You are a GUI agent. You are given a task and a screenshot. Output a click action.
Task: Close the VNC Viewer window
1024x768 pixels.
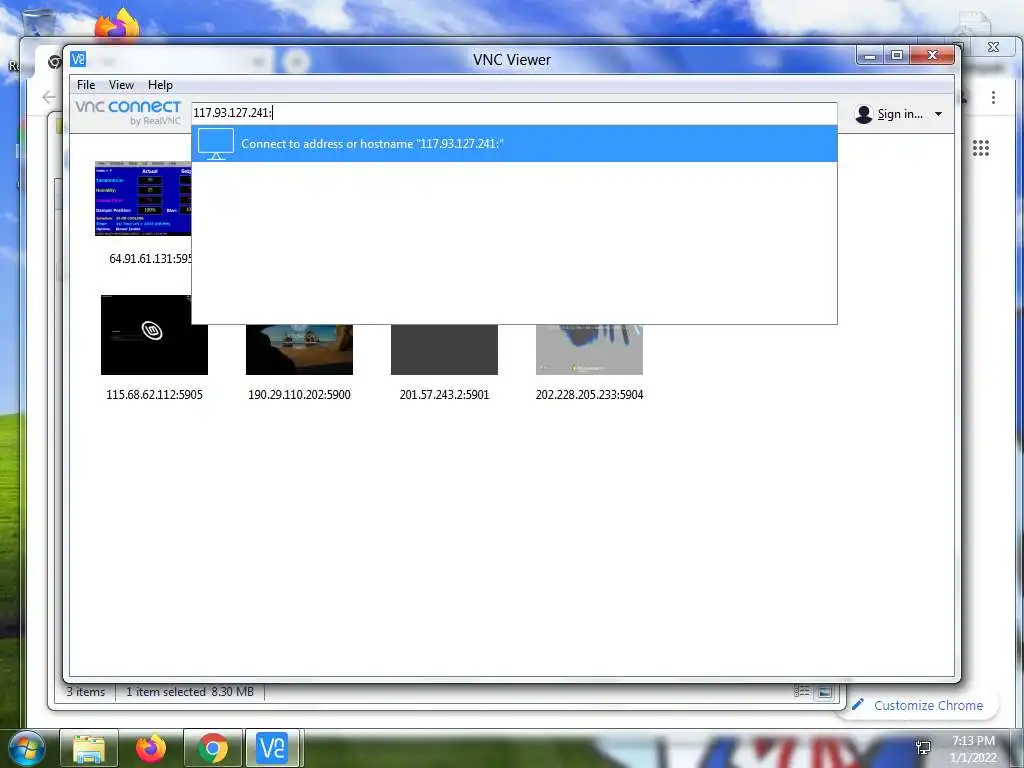point(933,56)
